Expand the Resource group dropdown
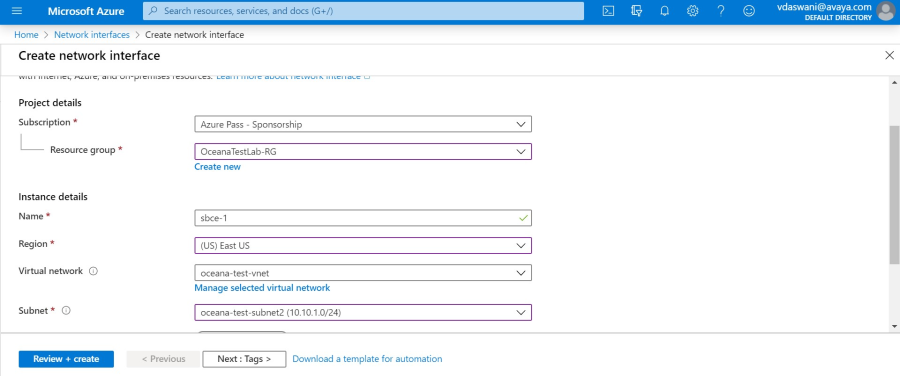Screen dimensions: 900x376 click(x=363, y=152)
